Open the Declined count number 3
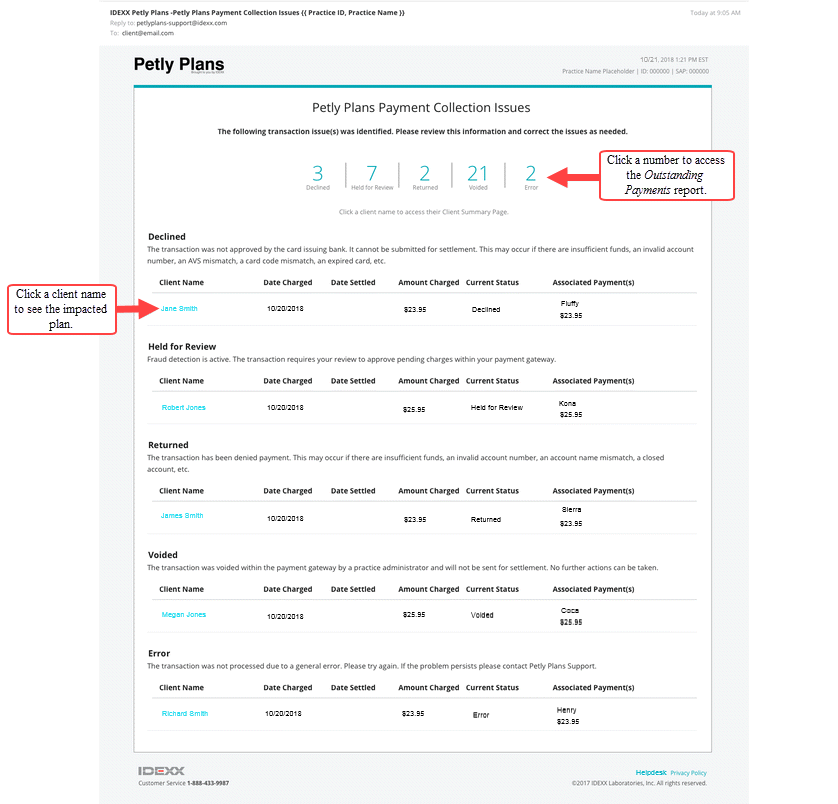 [x=317, y=173]
